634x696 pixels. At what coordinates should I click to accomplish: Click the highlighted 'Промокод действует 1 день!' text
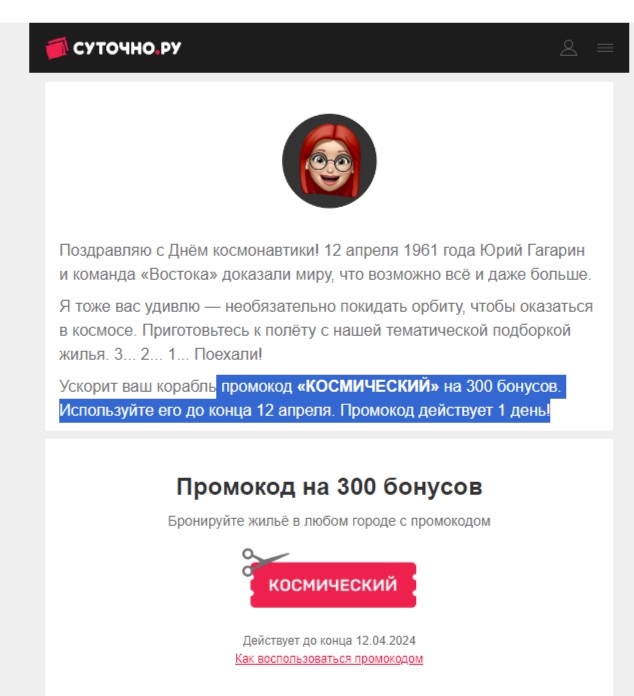[445, 410]
